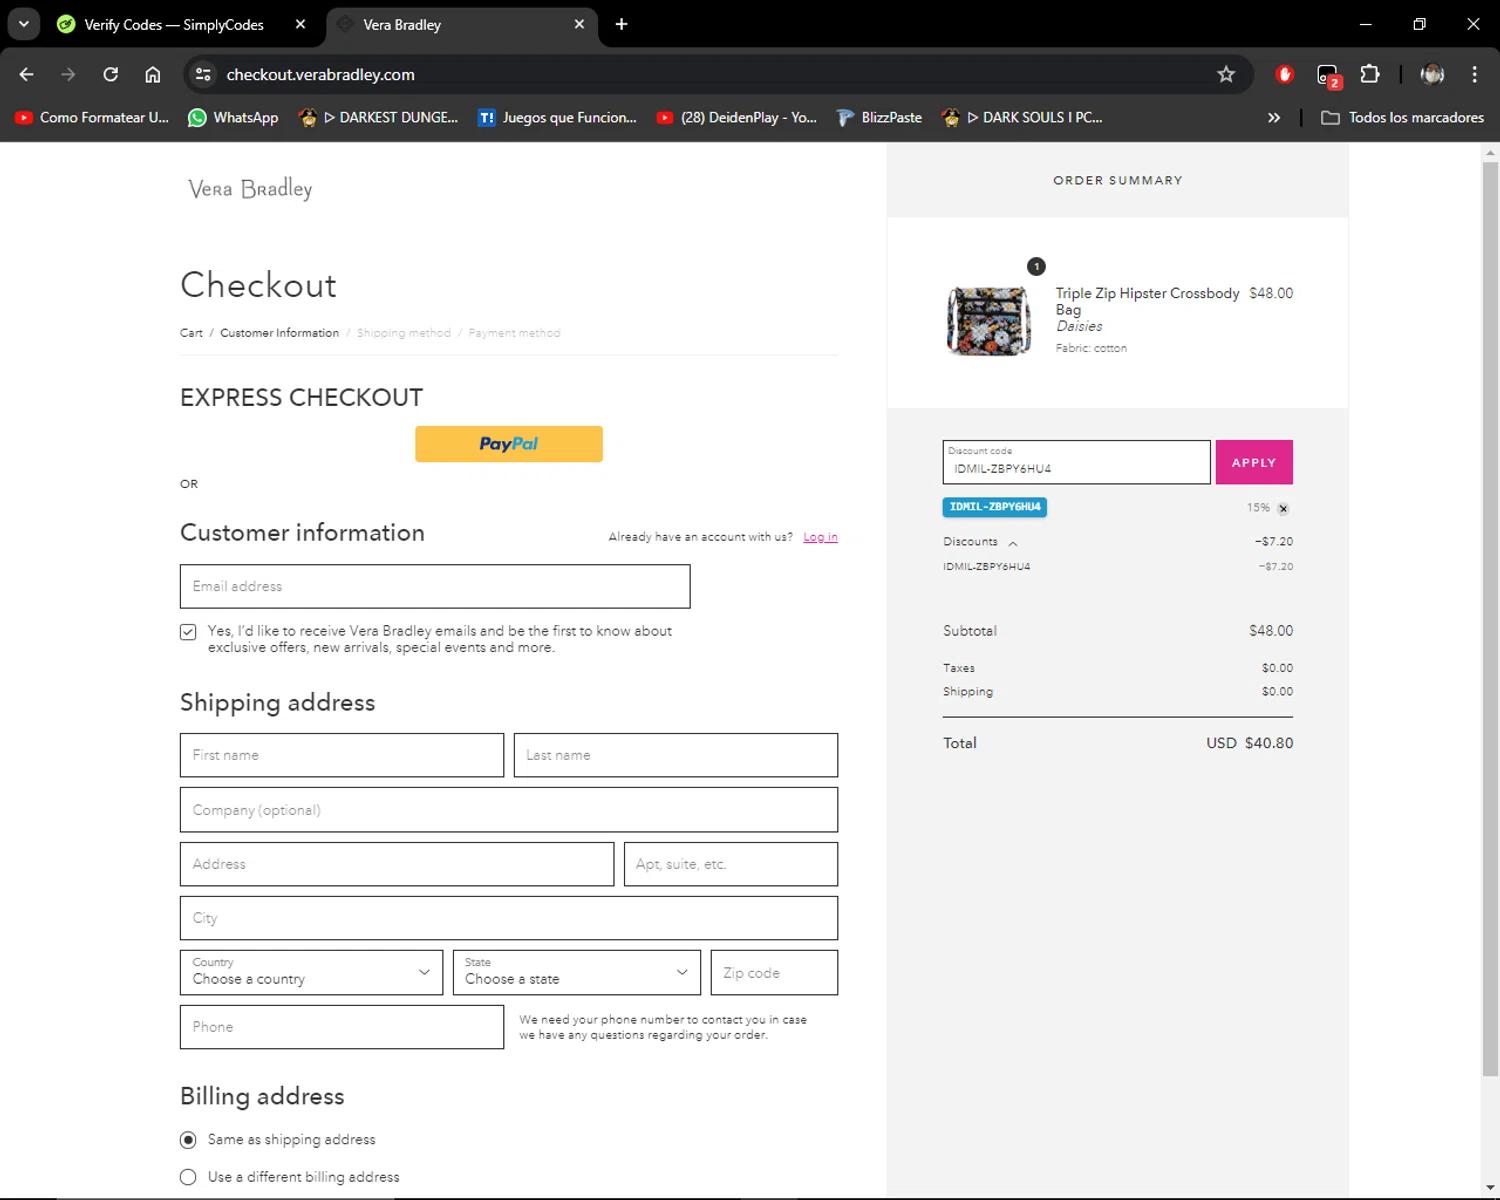Click the page vertical scrollbar
1500x1200 pixels.
[1490, 620]
